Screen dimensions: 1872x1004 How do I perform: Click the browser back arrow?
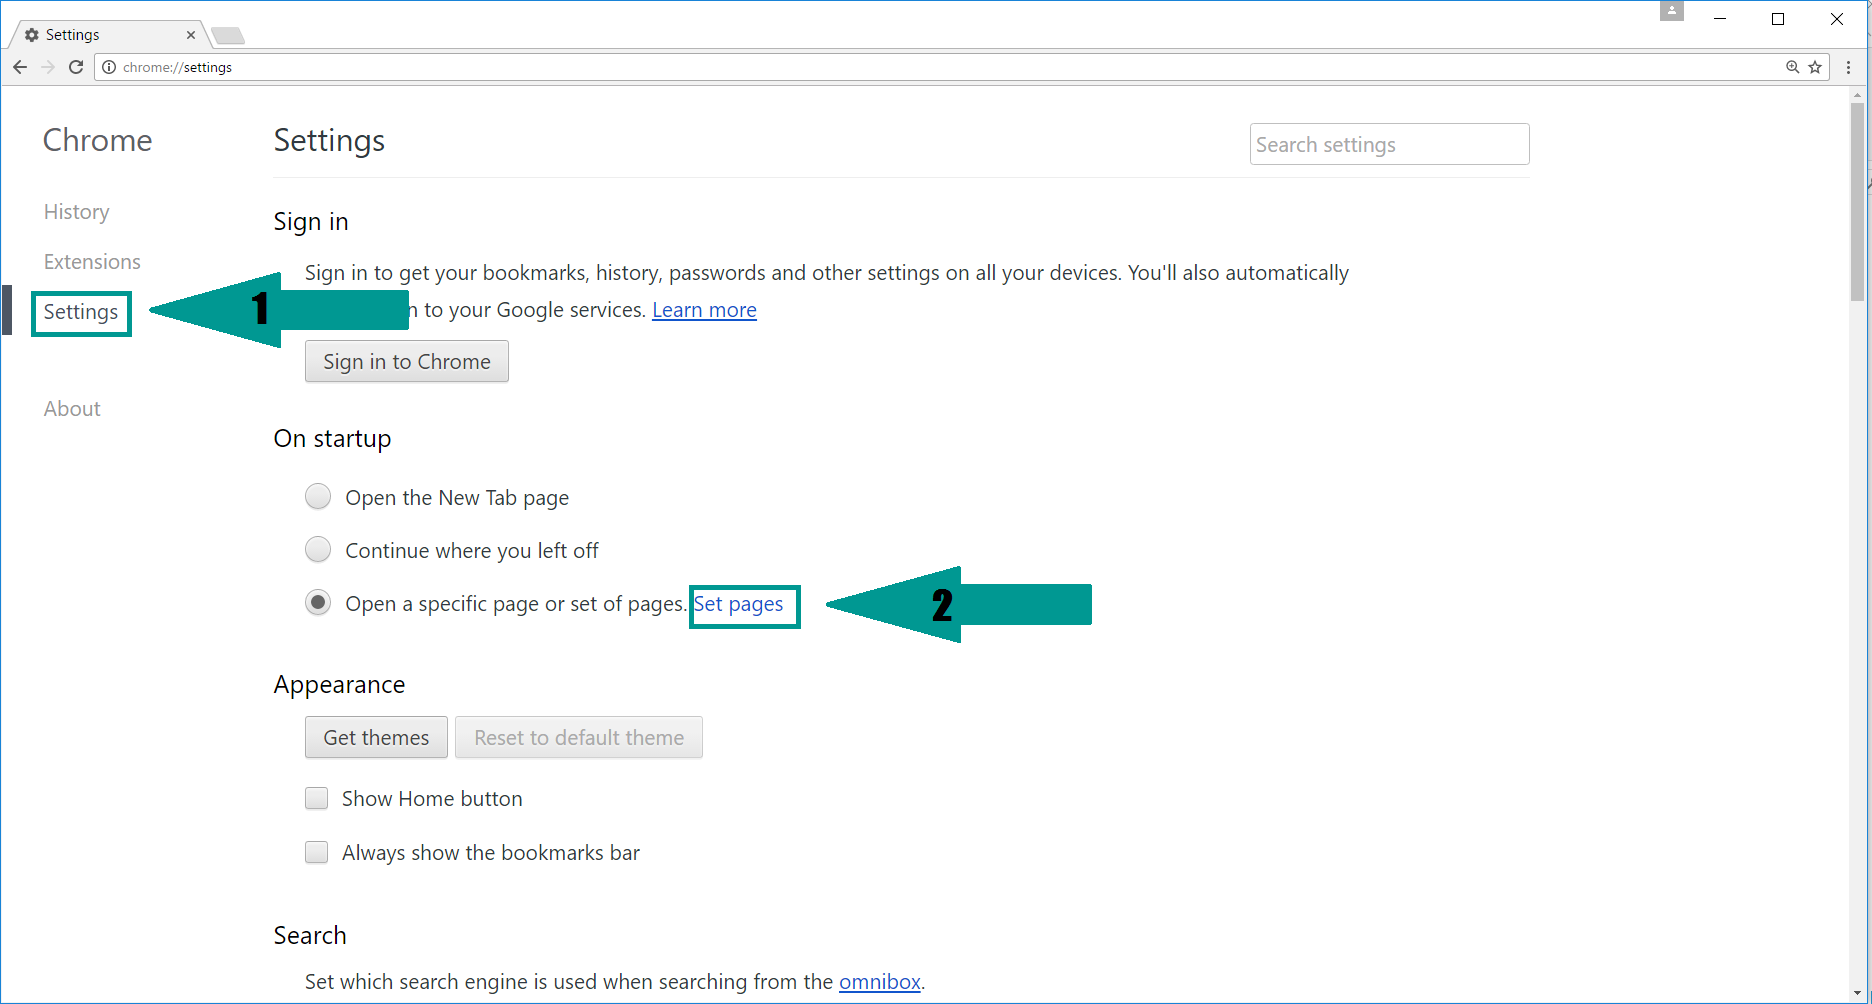[20, 67]
